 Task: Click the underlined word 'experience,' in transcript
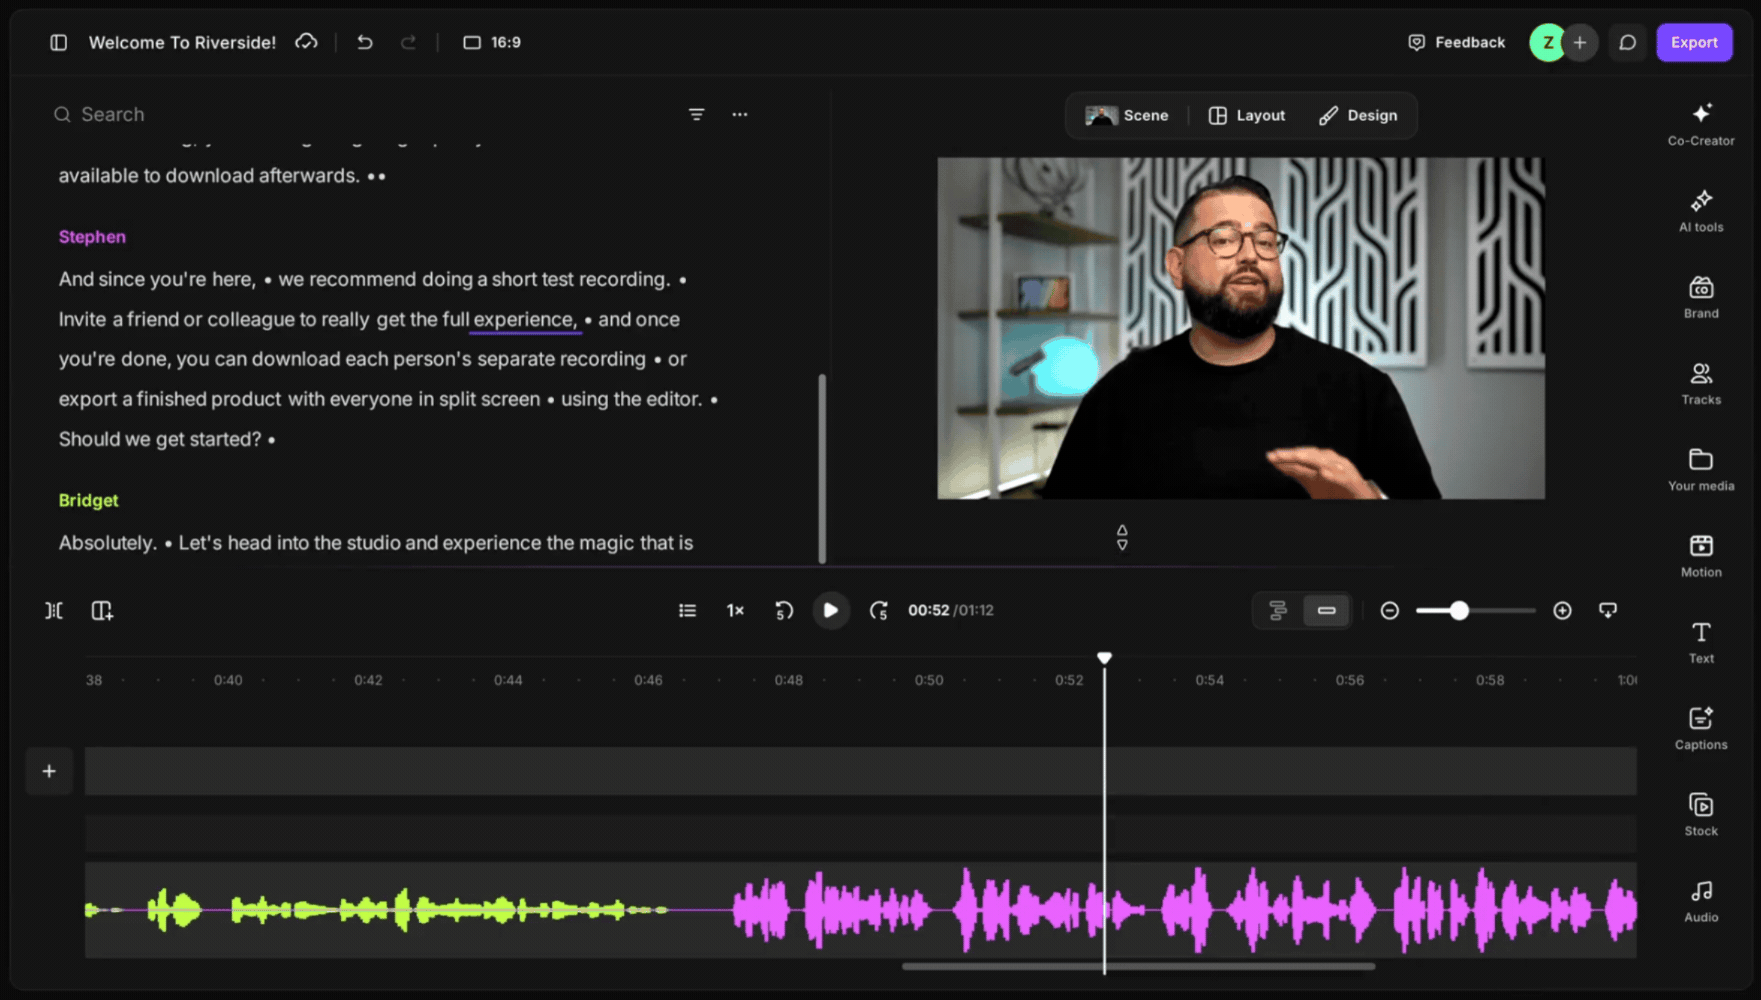point(525,319)
